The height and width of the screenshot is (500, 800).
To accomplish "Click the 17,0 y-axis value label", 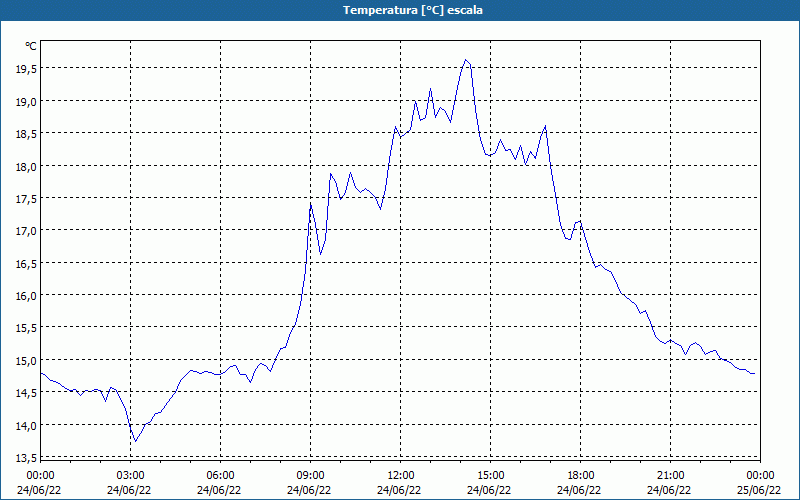I will pyautogui.click(x=26, y=232).
